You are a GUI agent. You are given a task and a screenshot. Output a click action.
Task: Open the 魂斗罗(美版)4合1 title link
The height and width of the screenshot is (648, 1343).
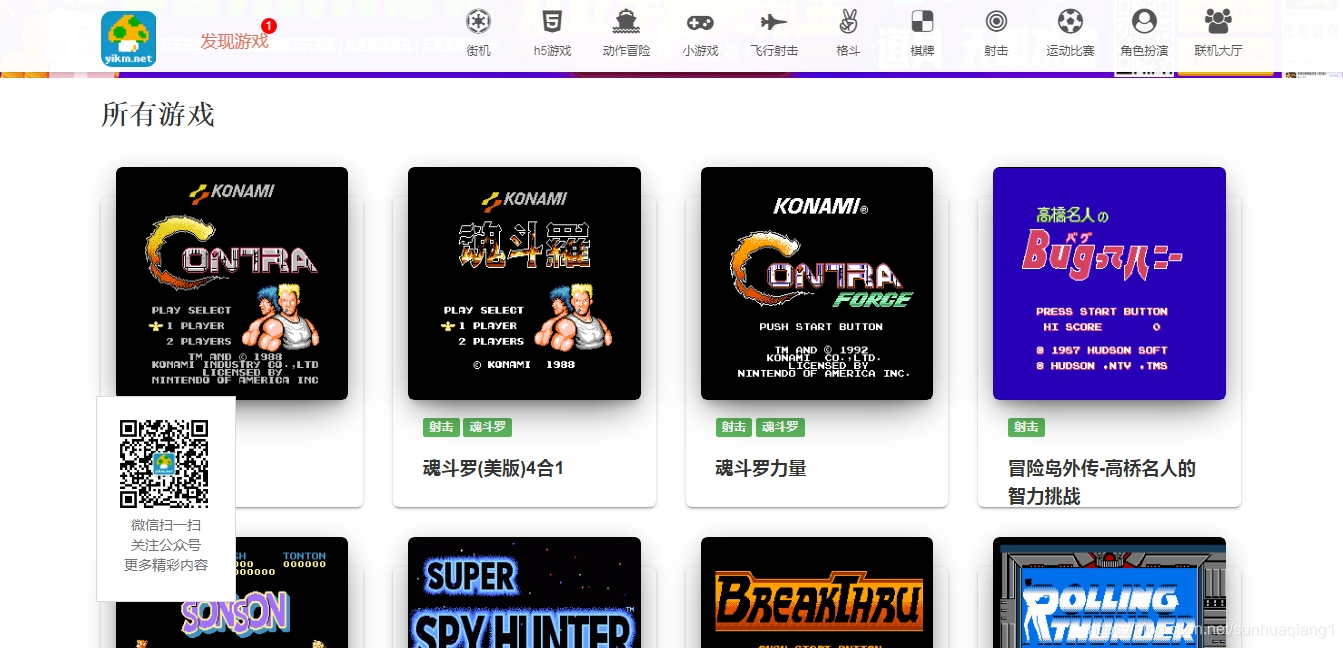tap(493, 468)
